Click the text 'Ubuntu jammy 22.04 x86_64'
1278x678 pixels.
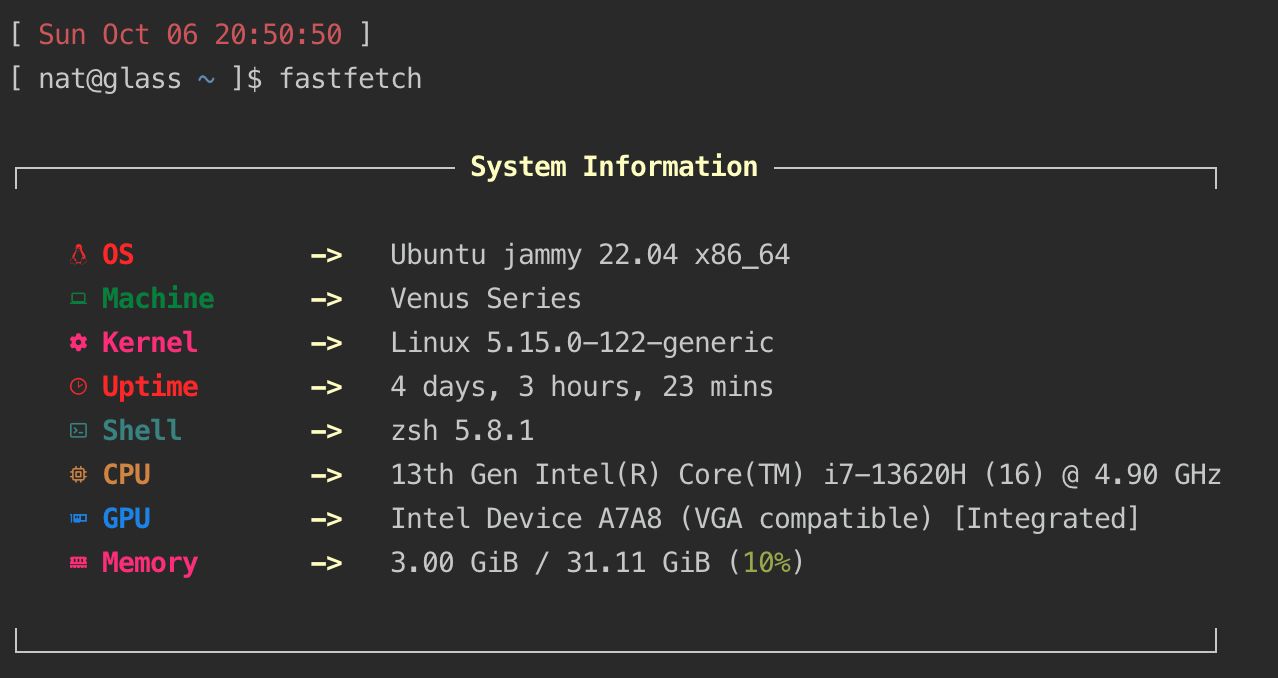tap(590, 255)
